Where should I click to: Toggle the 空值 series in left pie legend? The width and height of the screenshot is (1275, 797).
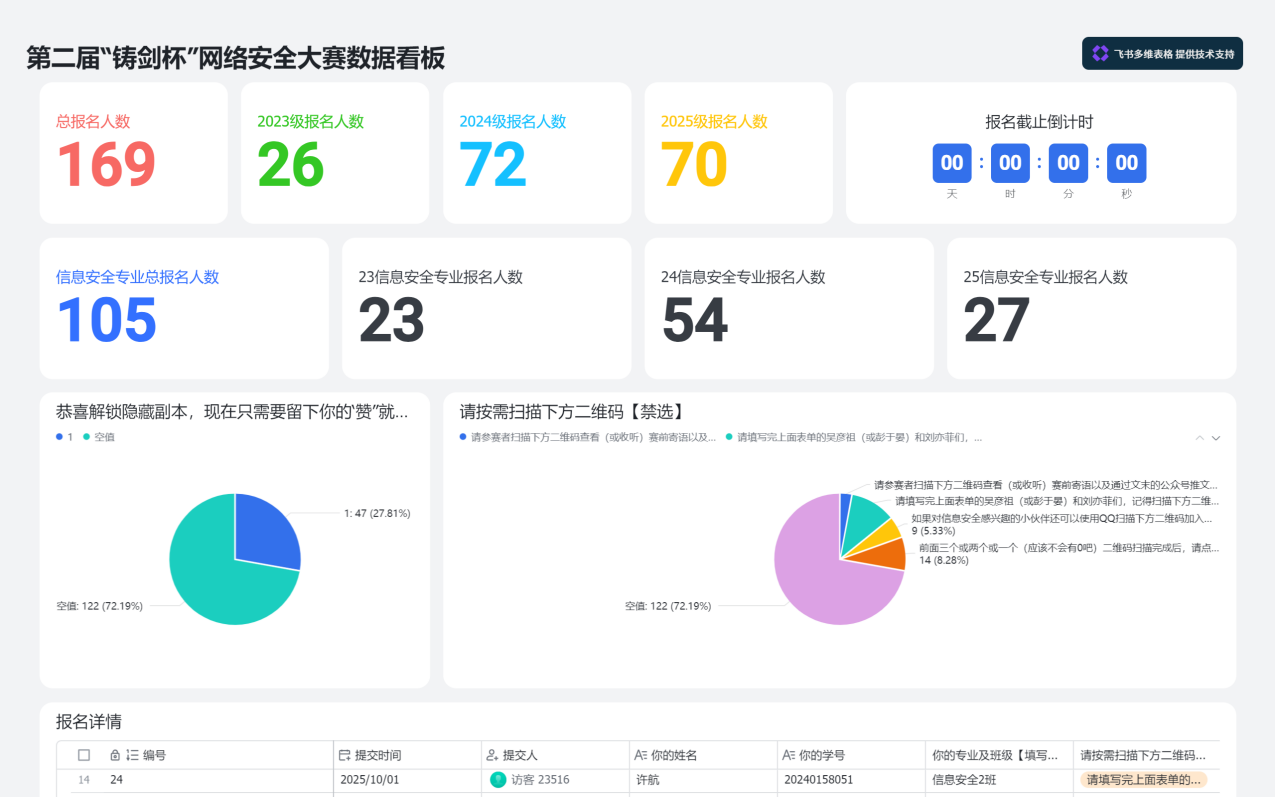click(100, 437)
